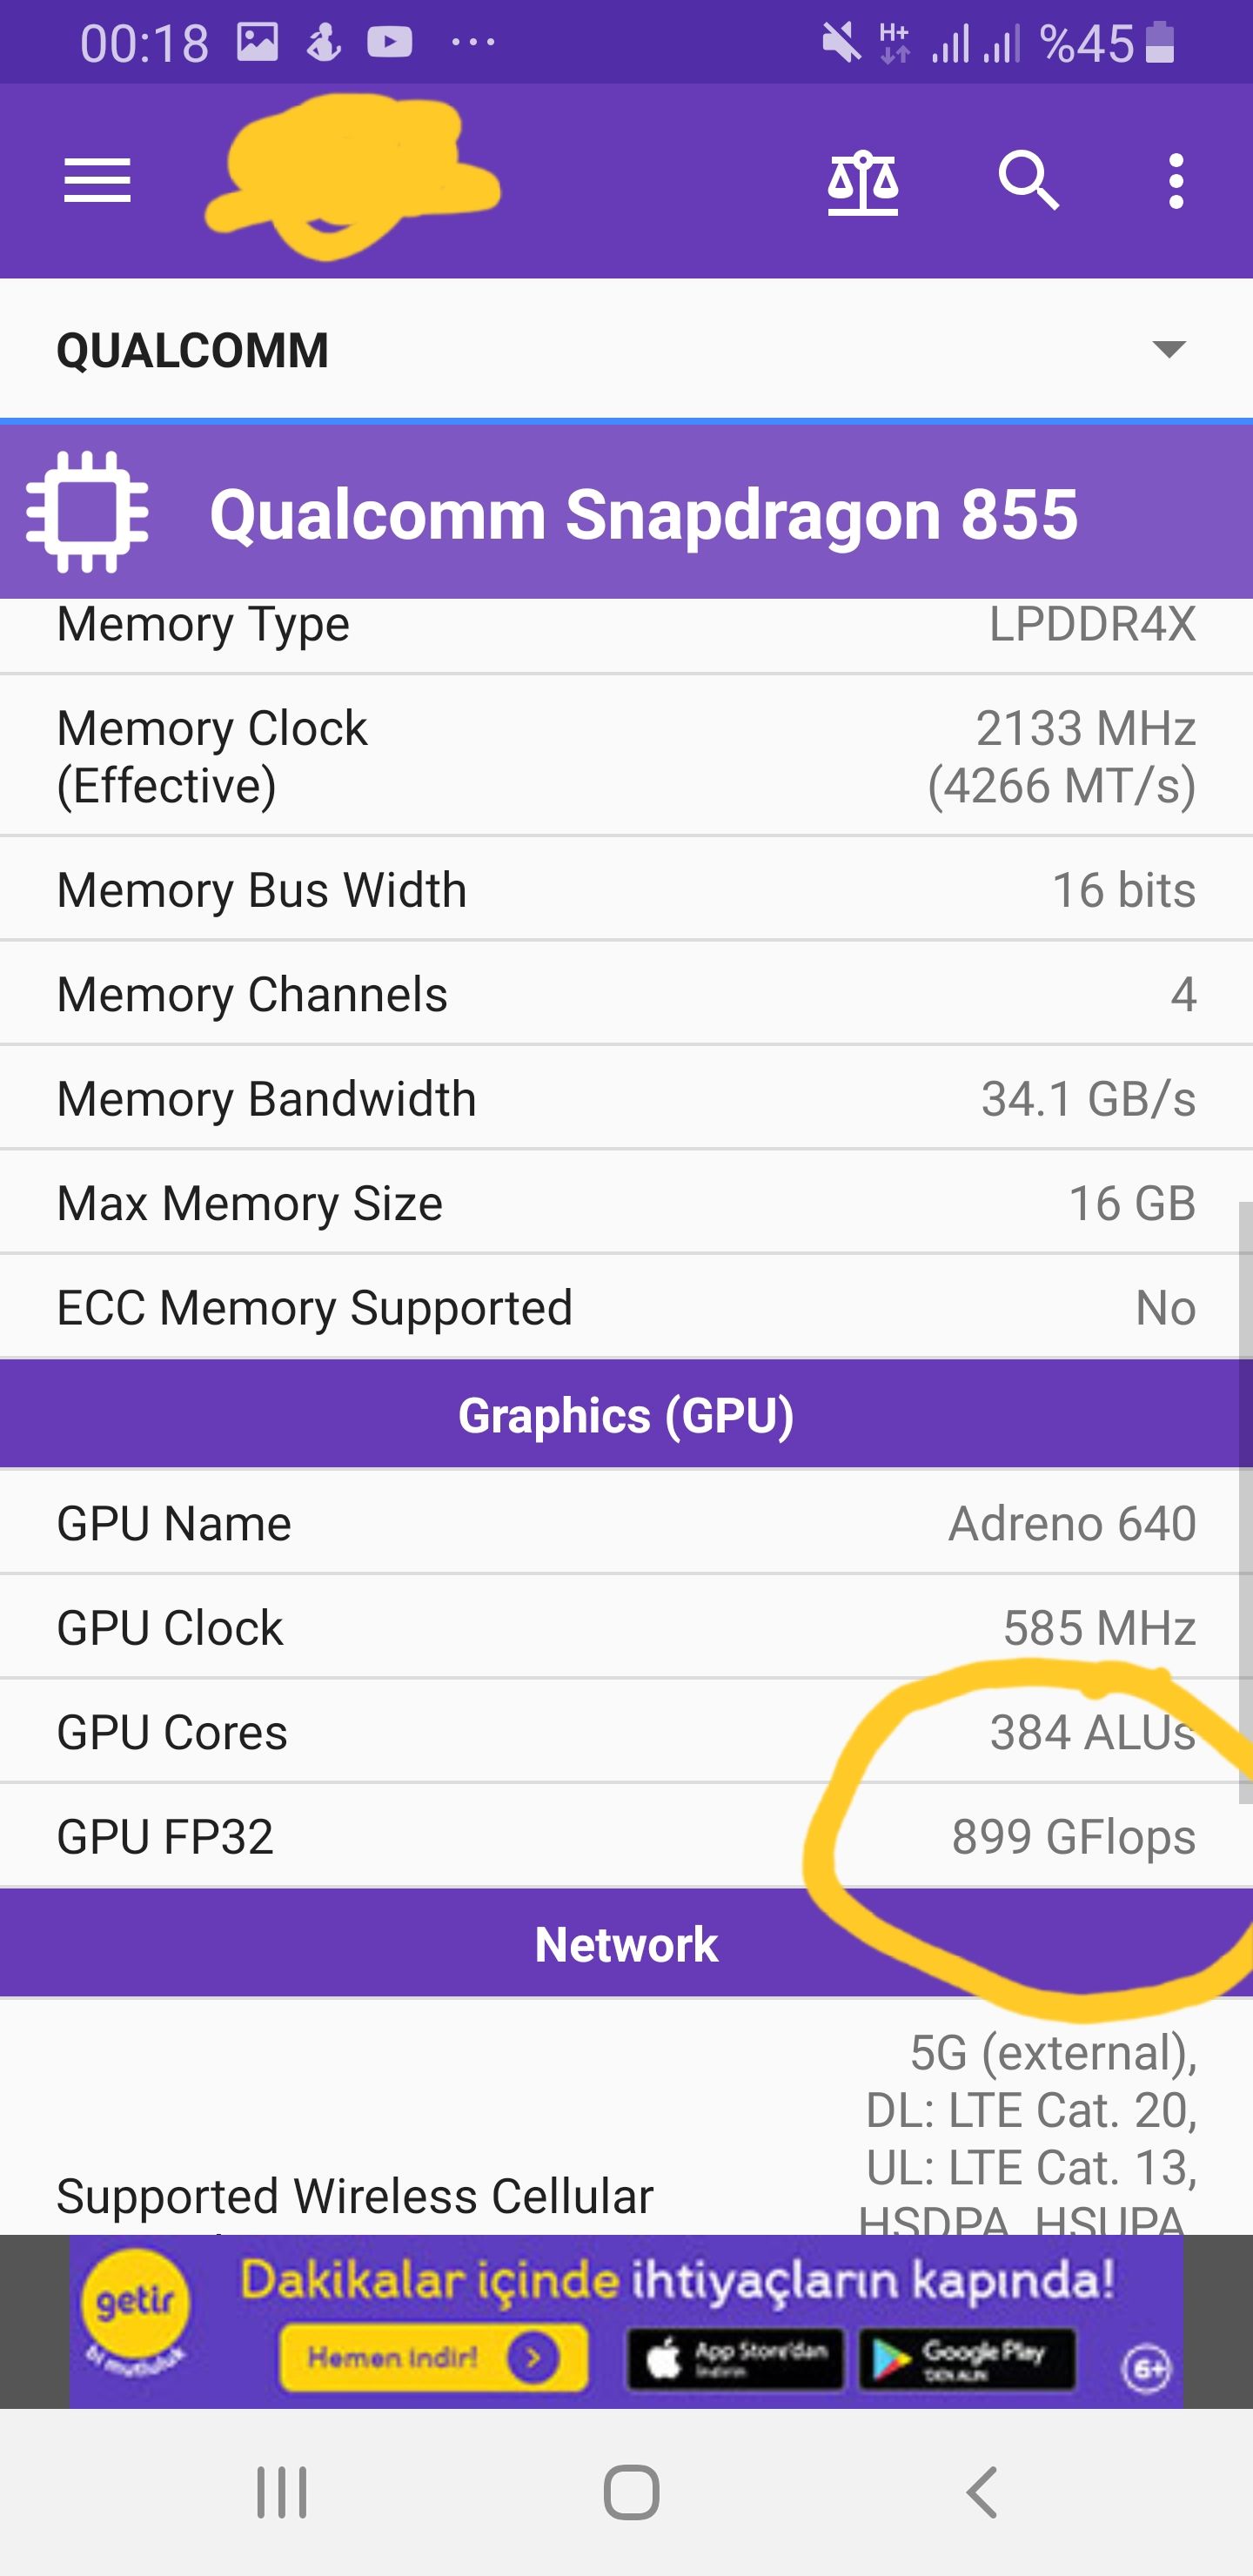Viewport: 1253px width, 2576px height.
Task: Tap the Network section header
Action: coord(626,1944)
